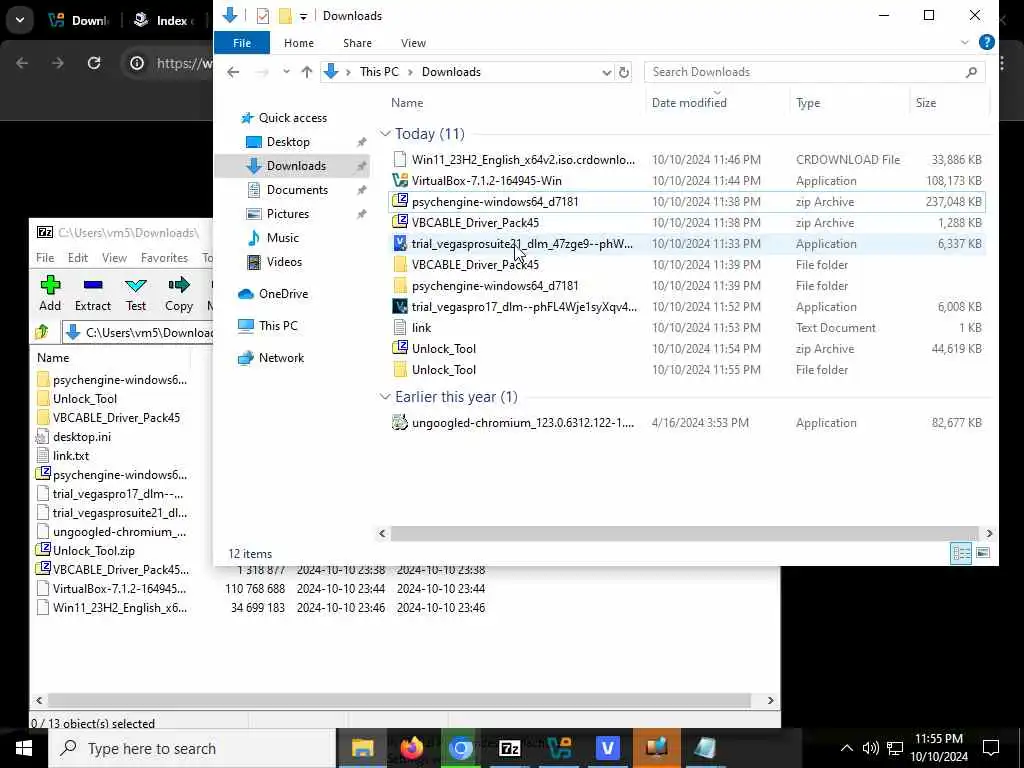
Task: Click the chevron after This PC breadcrumb
Action: [410, 72]
